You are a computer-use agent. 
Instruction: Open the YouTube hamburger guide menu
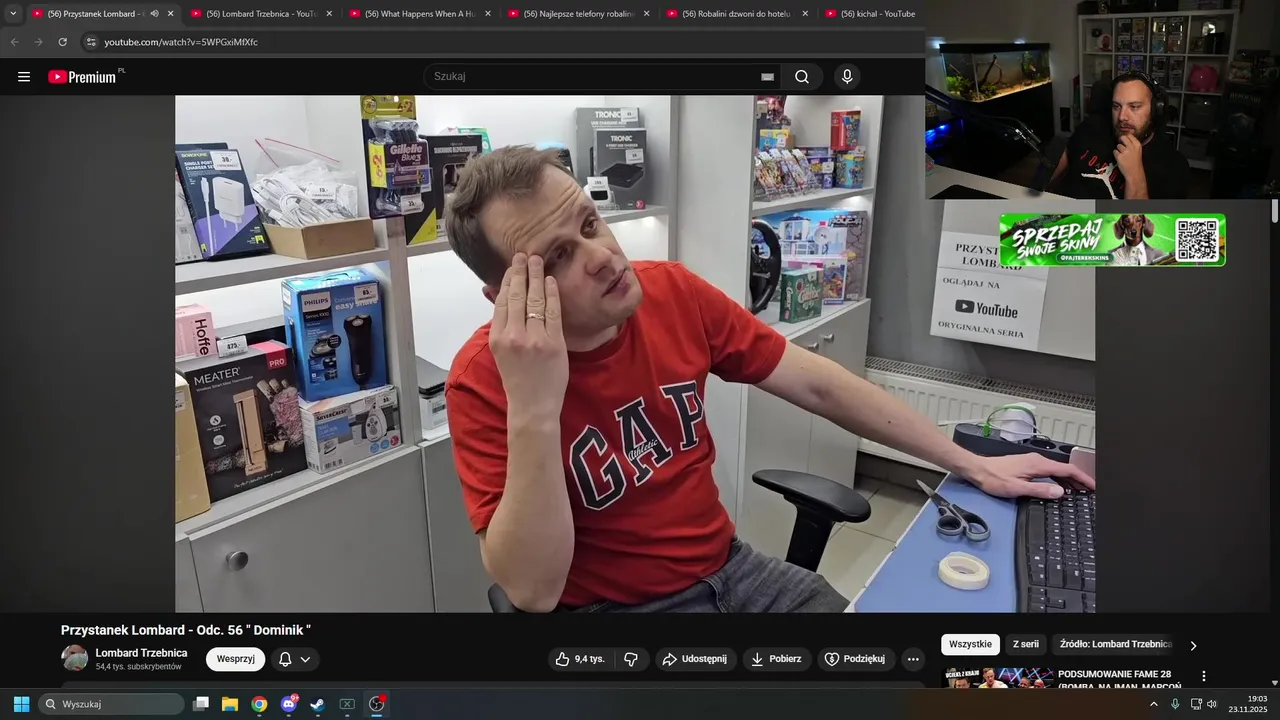tap(24, 77)
